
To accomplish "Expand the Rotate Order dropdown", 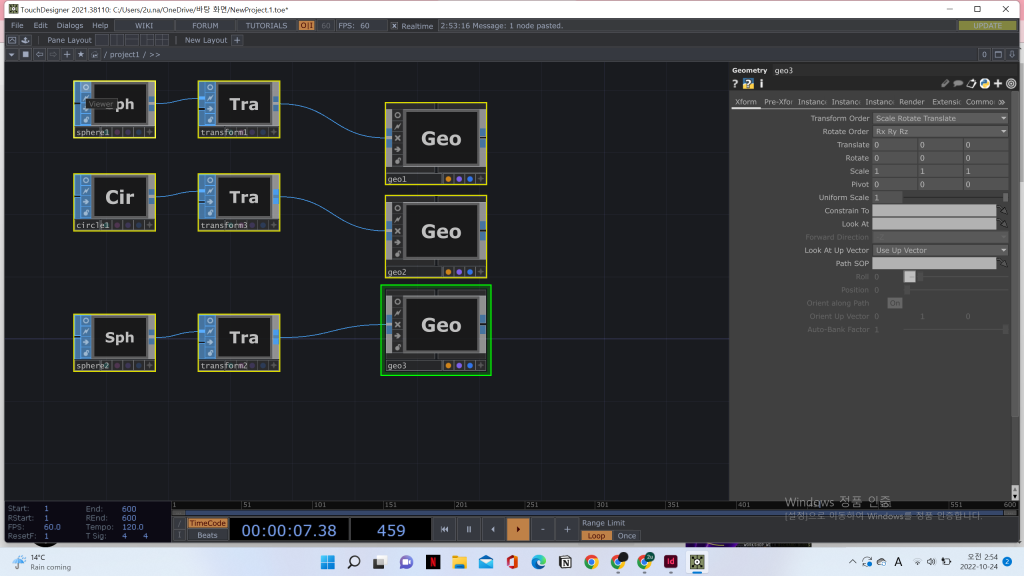I will pyautogui.click(x=939, y=131).
